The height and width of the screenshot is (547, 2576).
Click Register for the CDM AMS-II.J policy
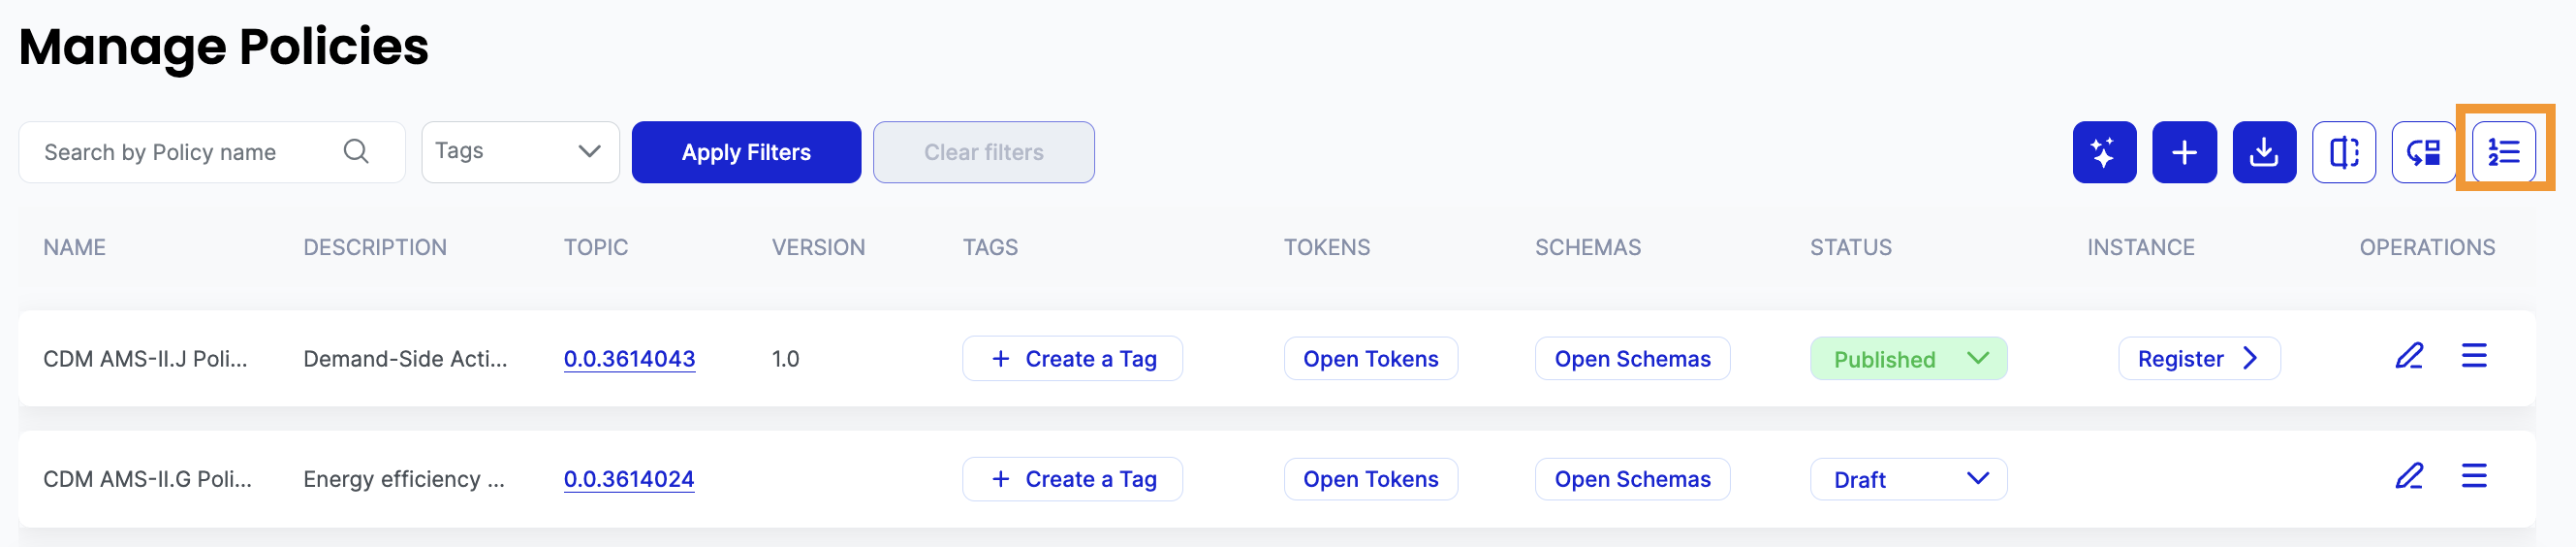click(x=2198, y=359)
